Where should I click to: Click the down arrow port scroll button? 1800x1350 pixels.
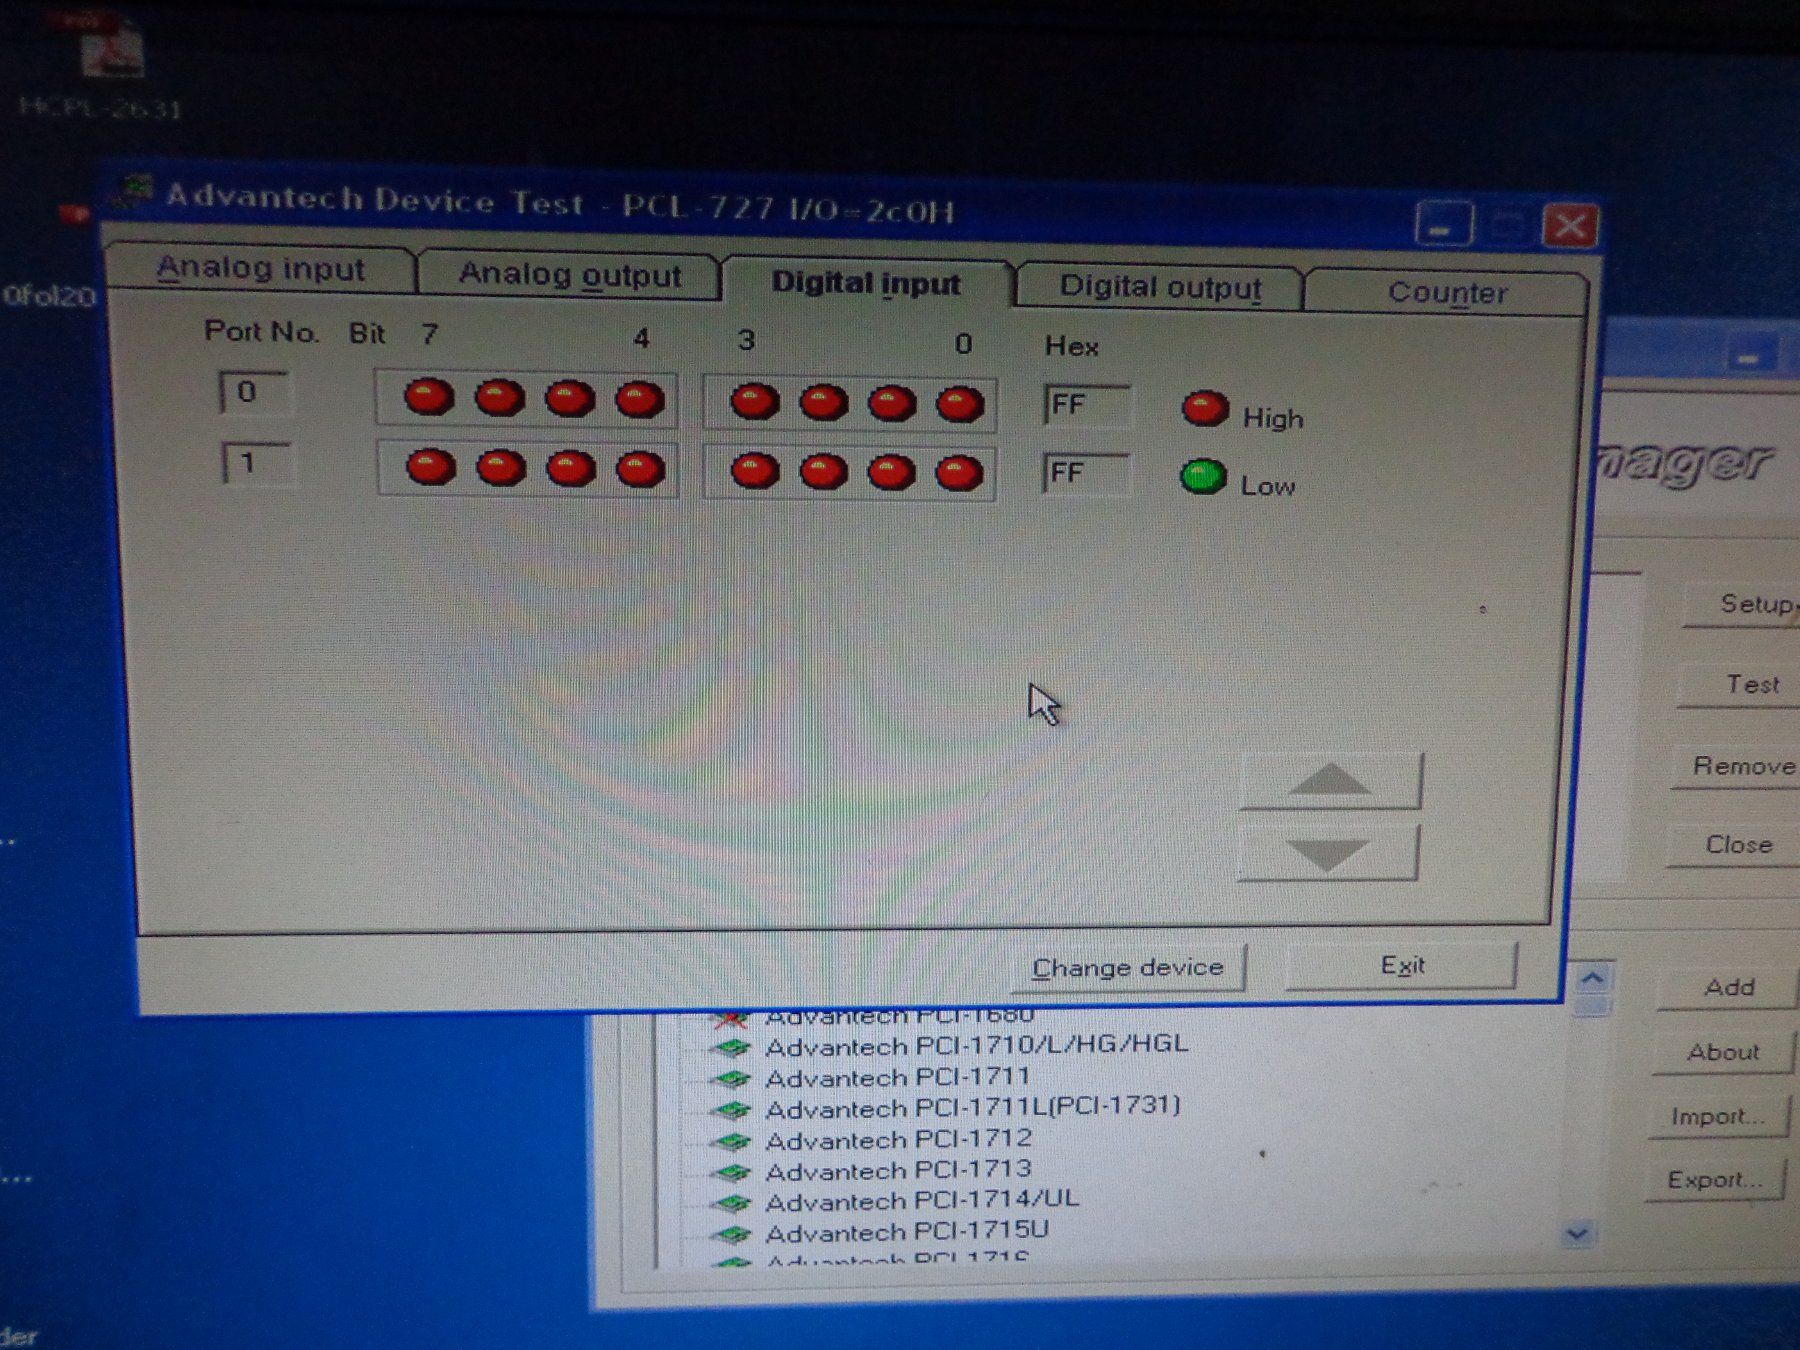(x=1328, y=853)
